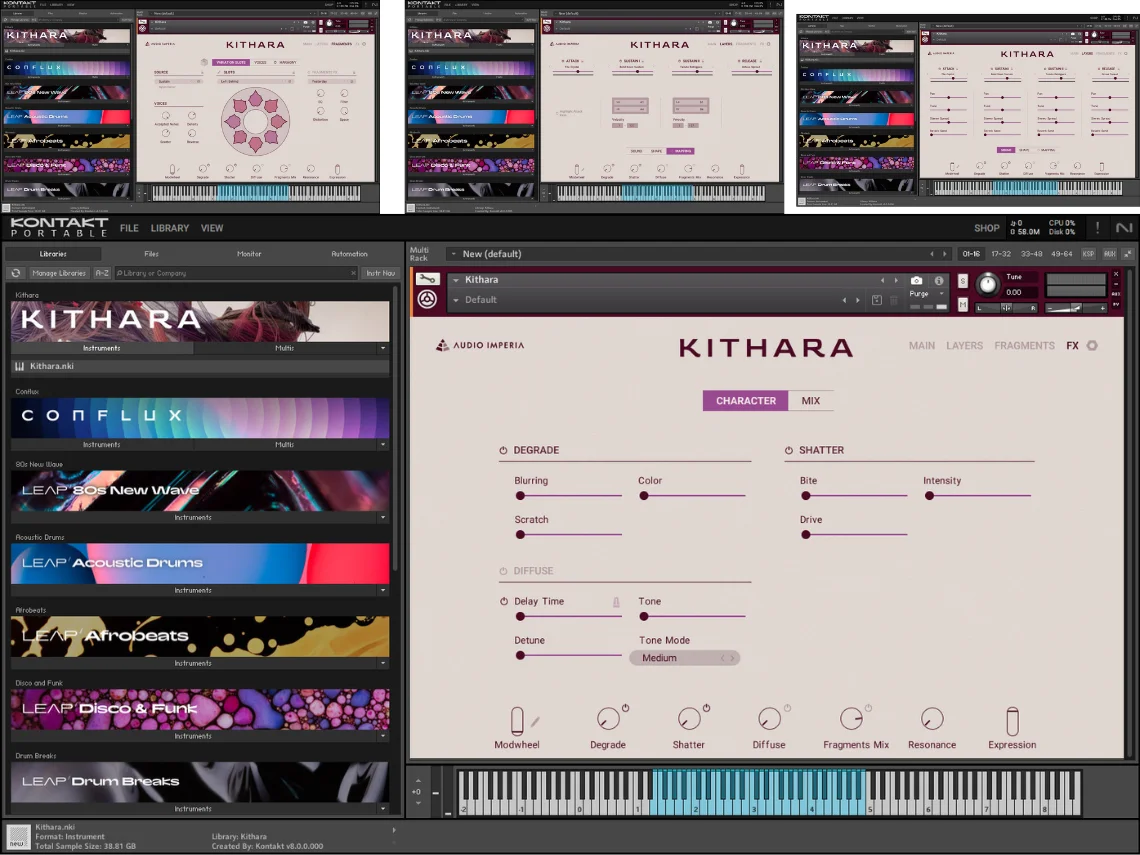
Task: Select the MIX button
Action: point(810,401)
